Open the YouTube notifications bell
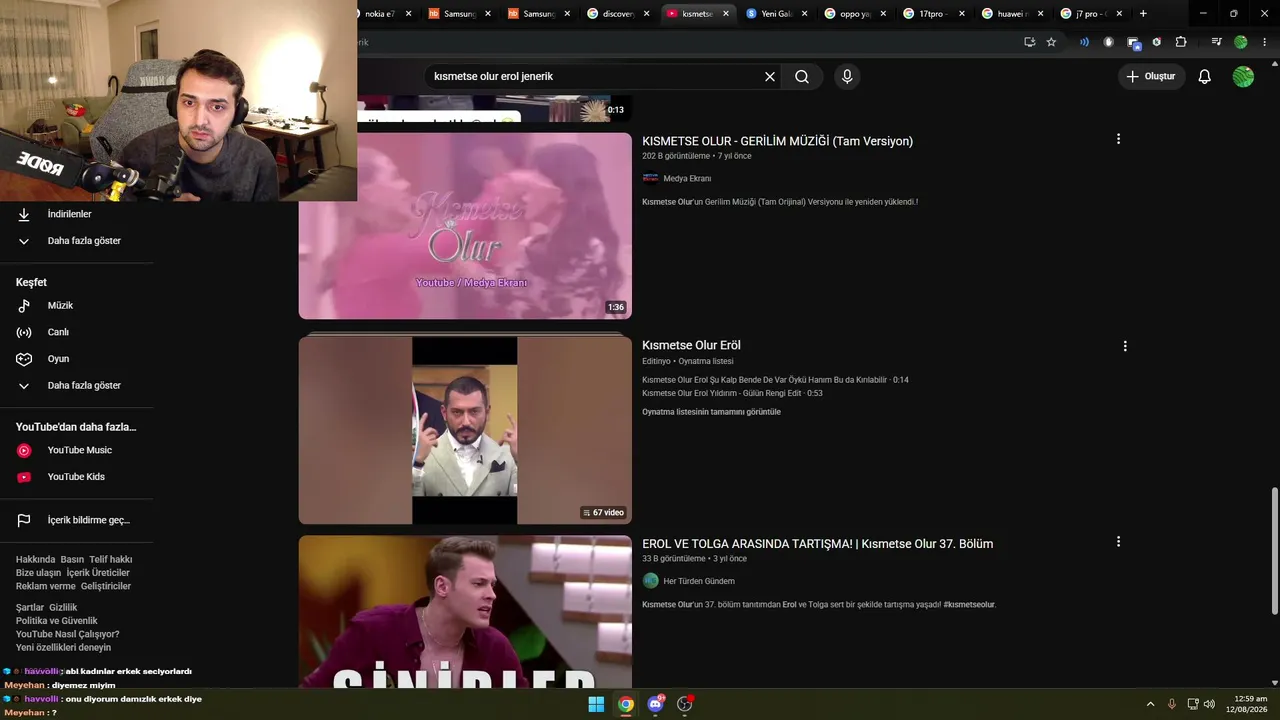1280x720 pixels. point(1205,77)
